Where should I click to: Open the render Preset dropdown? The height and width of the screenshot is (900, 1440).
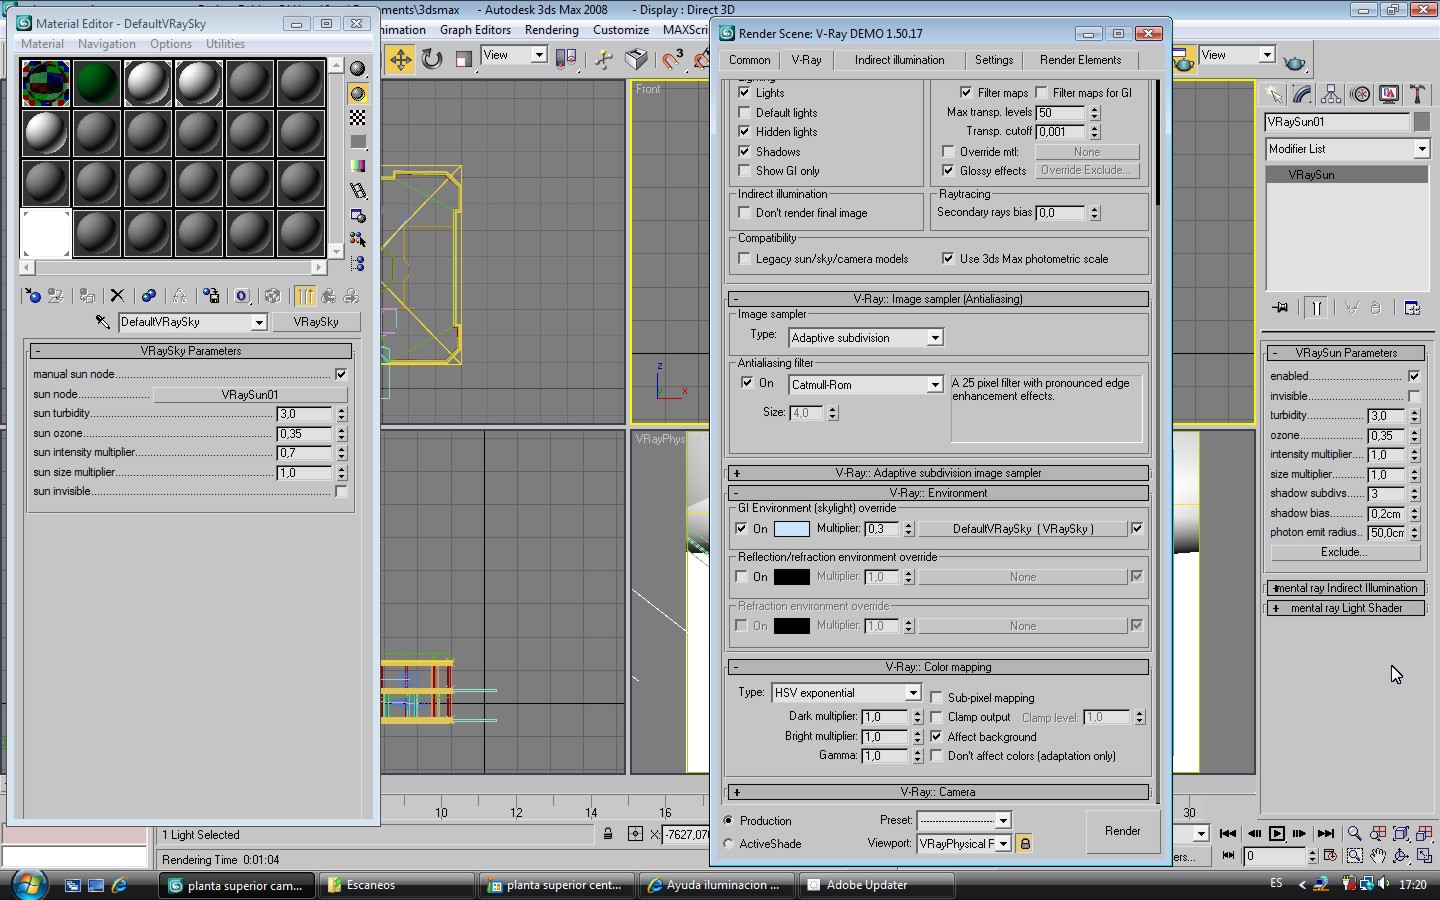(x=964, y=820)
